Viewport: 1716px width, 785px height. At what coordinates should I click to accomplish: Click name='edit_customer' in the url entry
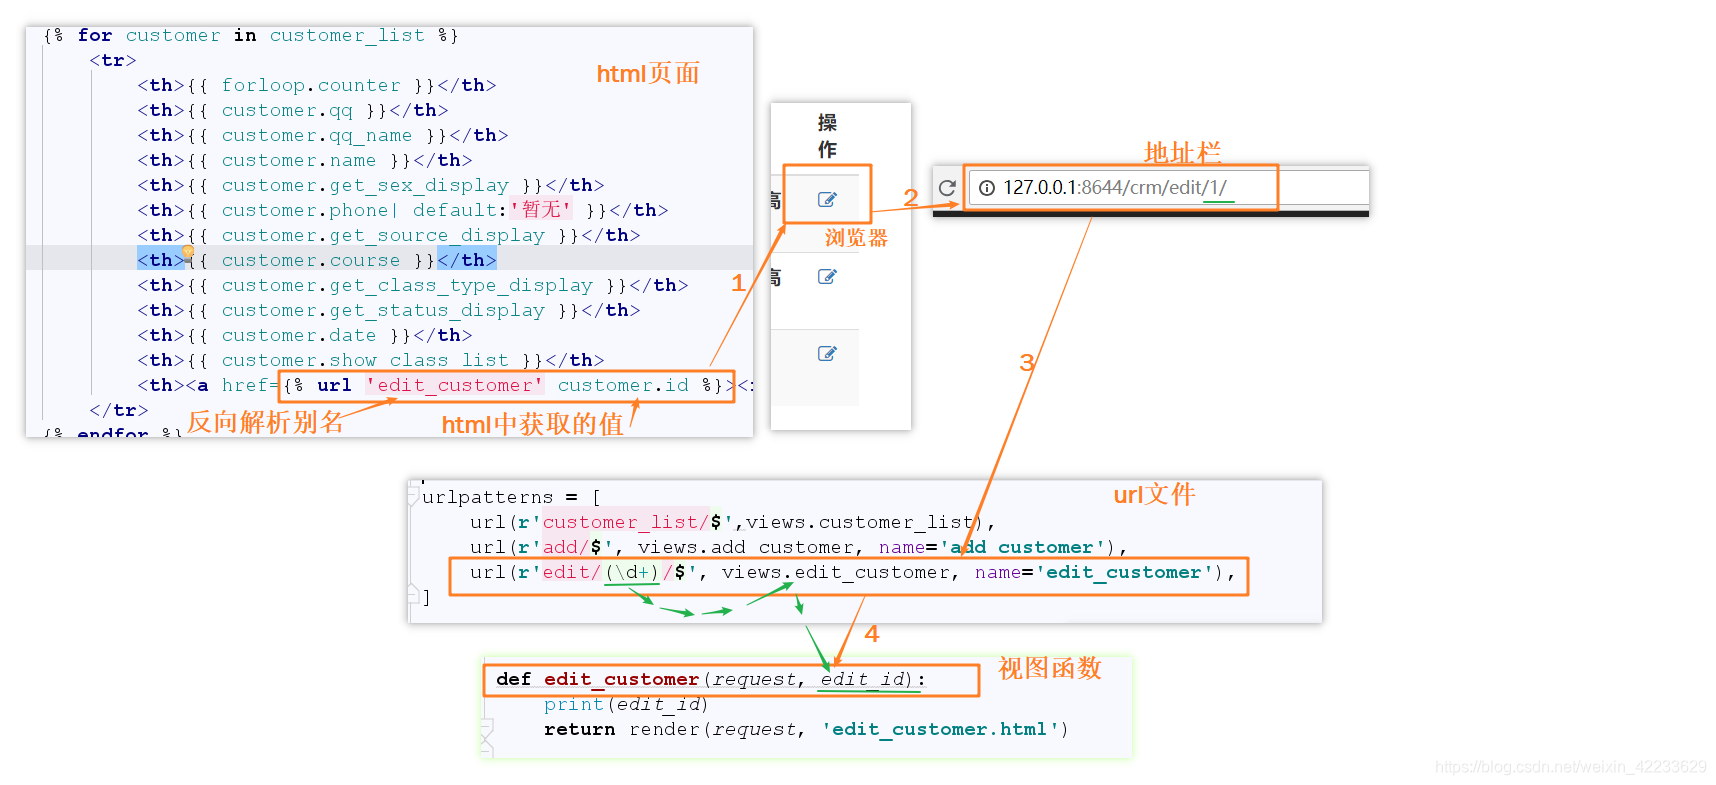(1094, 572)
